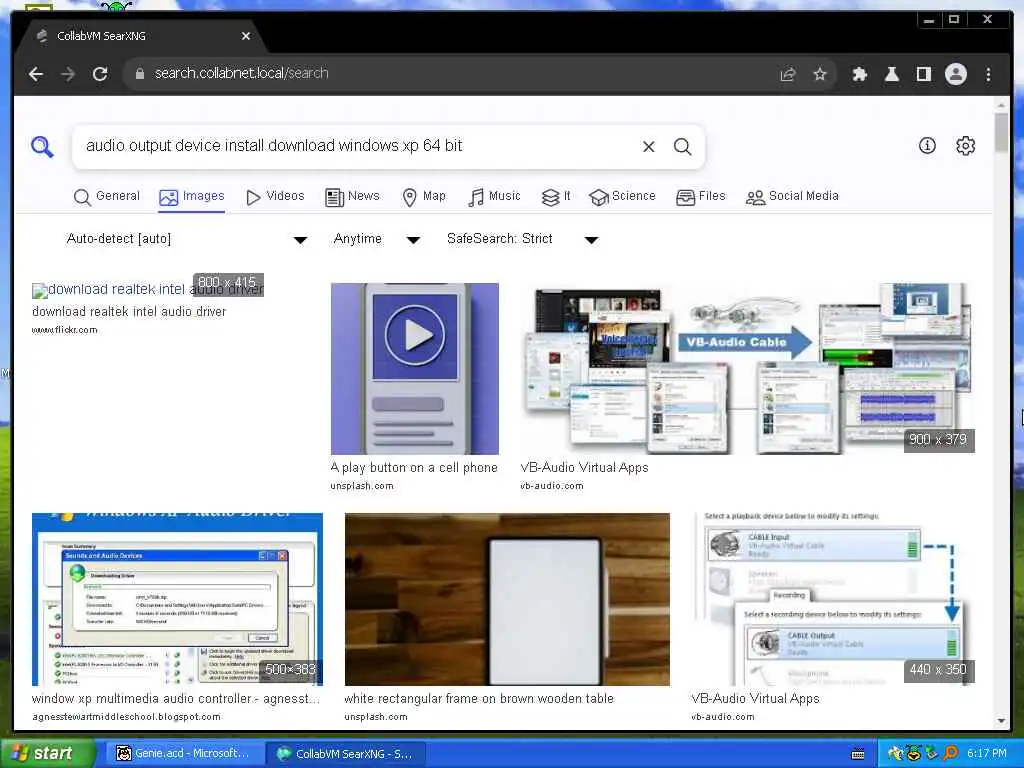The height and width of the screenshot is (768, 1024).
Task: Submit search with the magnifier button
Action: [x=682, y=146]
